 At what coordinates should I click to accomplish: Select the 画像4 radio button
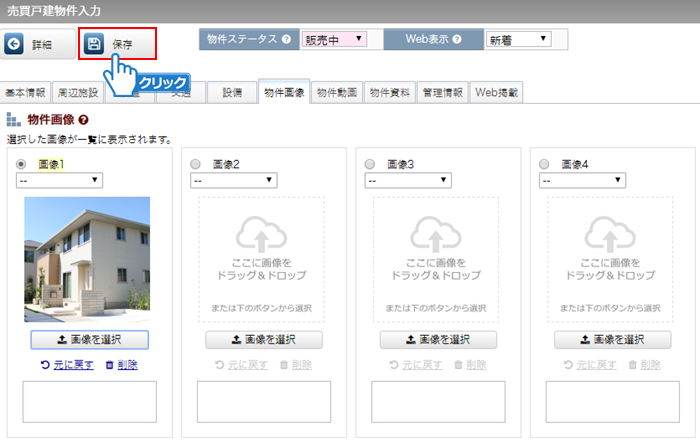click(x=544, y=164)
